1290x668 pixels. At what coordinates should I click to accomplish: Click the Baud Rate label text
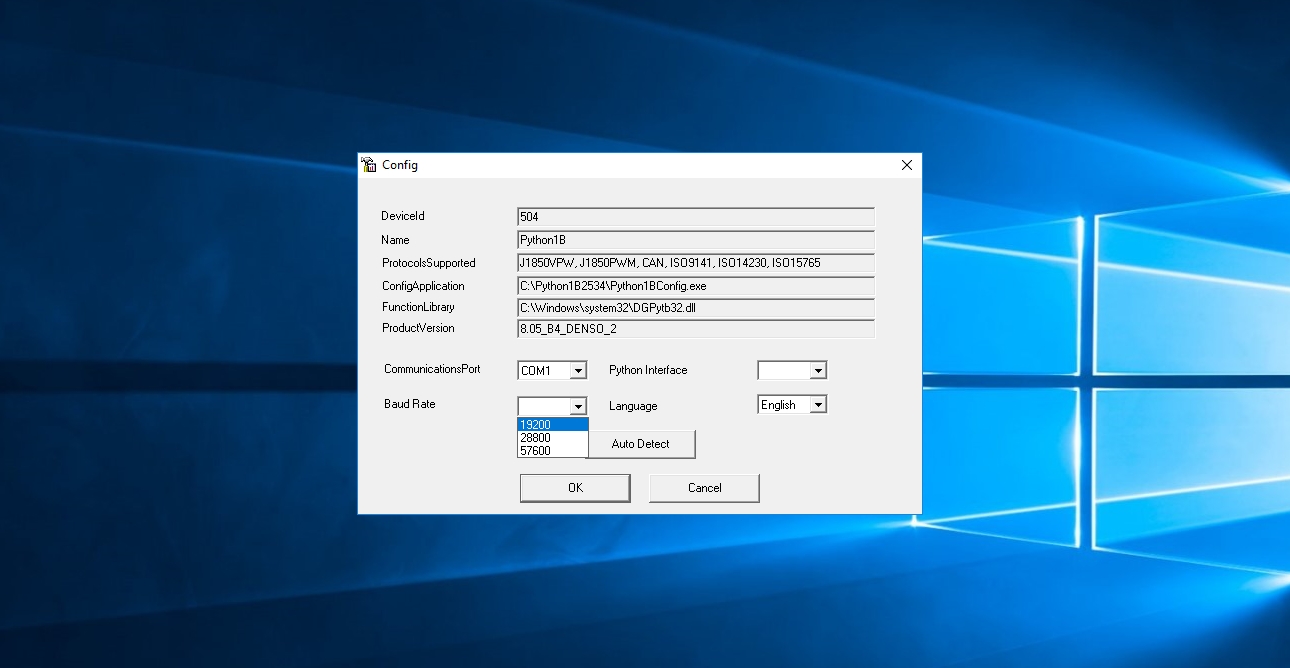pyautogui.click(x=410, y=404)
